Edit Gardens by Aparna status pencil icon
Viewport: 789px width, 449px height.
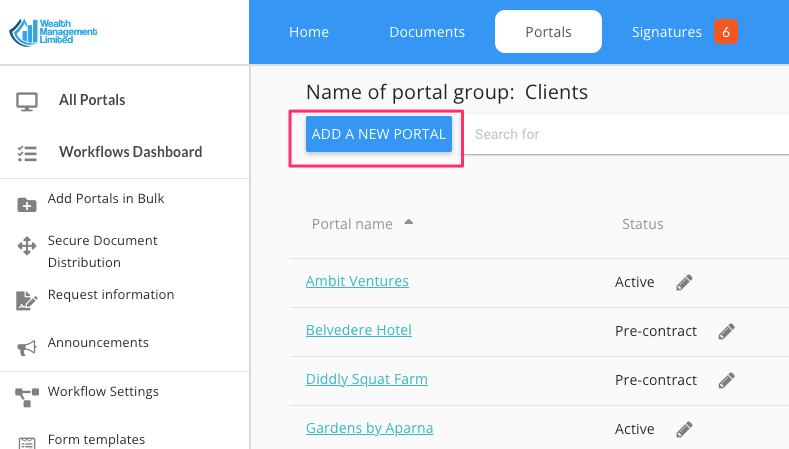click(x=684, y=429)
